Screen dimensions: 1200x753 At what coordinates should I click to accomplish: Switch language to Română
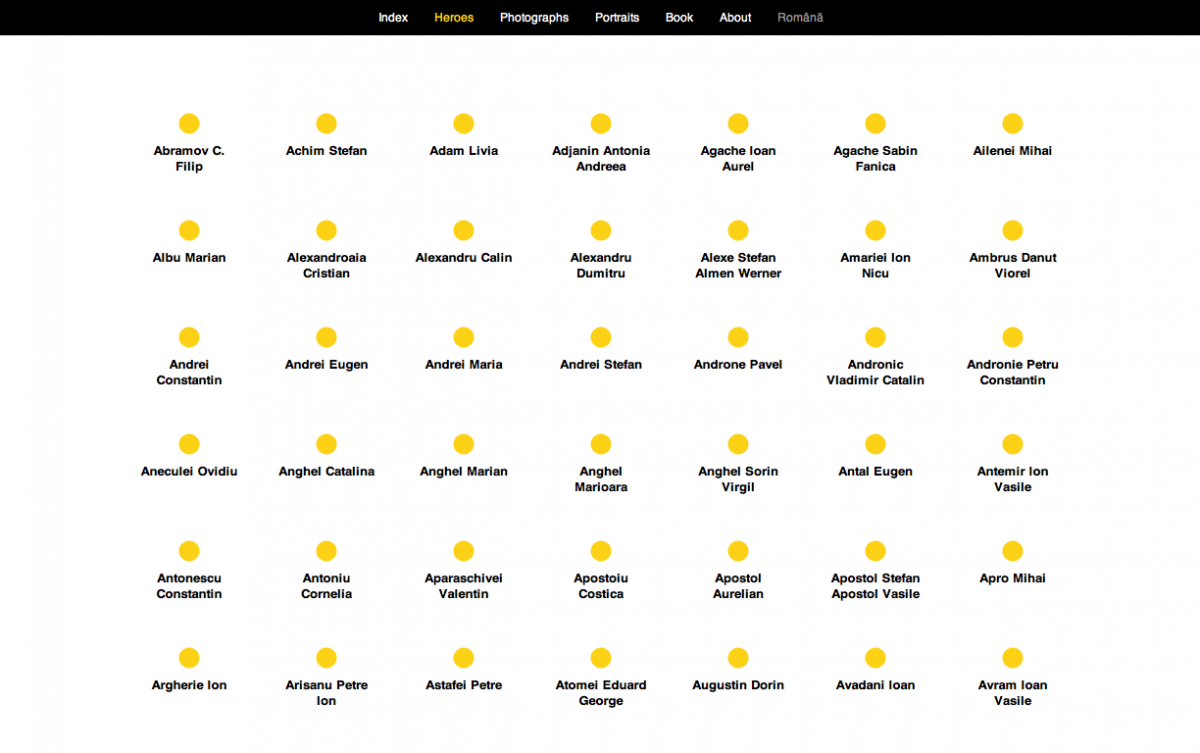point(800,17)
